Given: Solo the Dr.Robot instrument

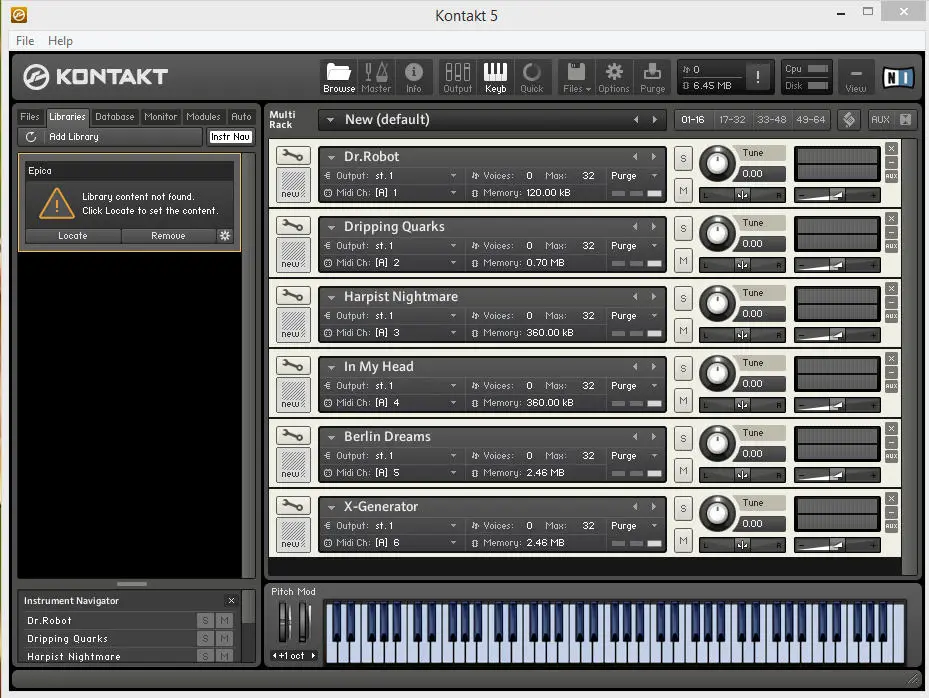Looking at the screenshot, I should pos(683,159).
